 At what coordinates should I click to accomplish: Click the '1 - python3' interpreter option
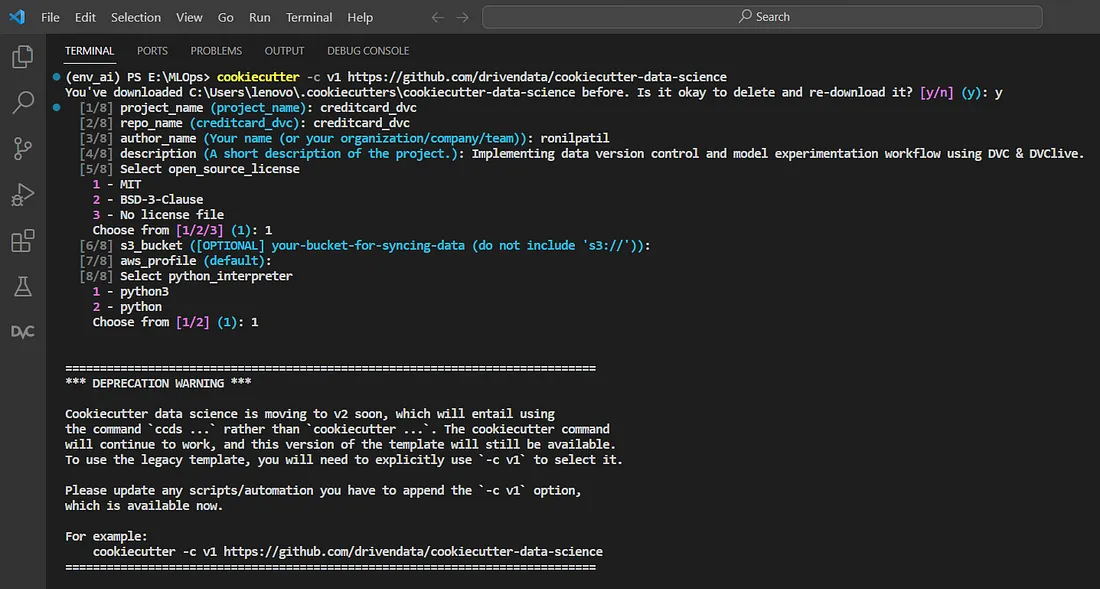131,292
